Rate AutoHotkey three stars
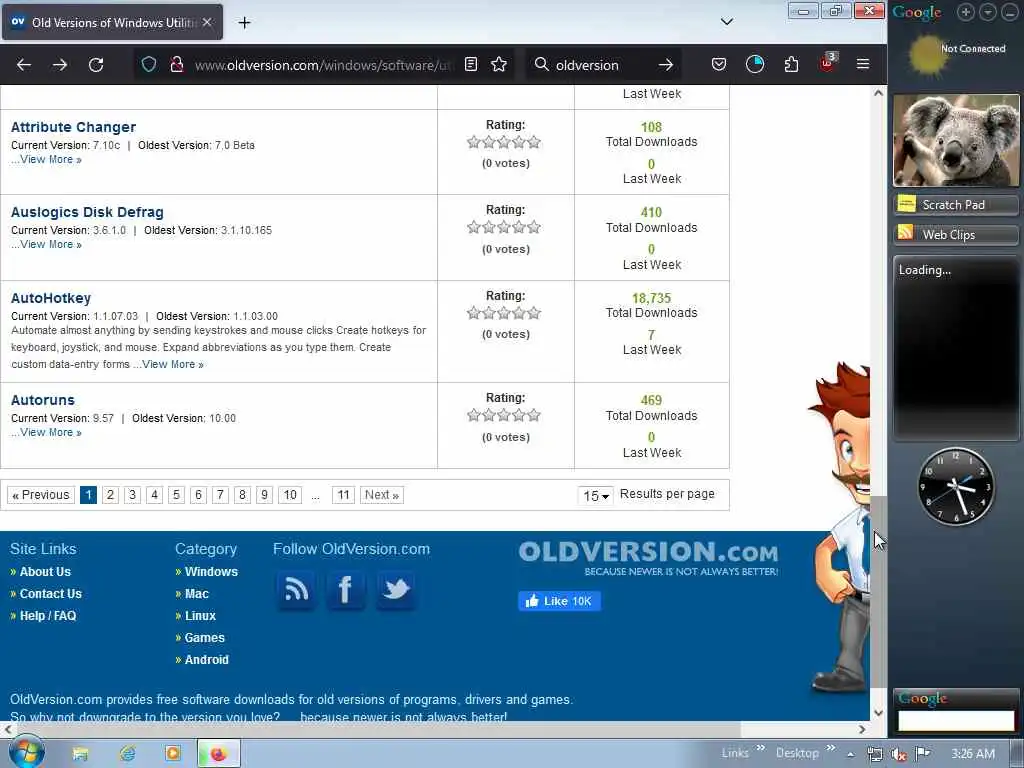 click(504, 313)
